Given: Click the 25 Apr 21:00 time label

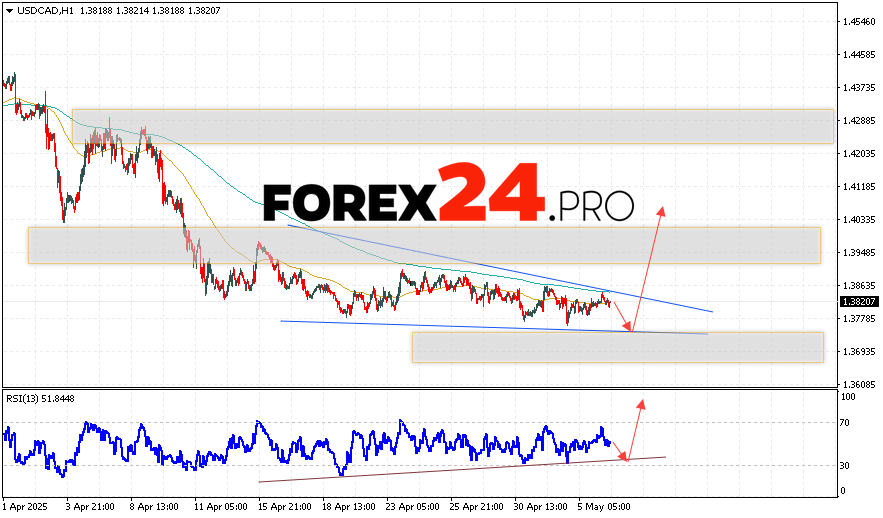Looking at the screenshot, I should point(477,507).
